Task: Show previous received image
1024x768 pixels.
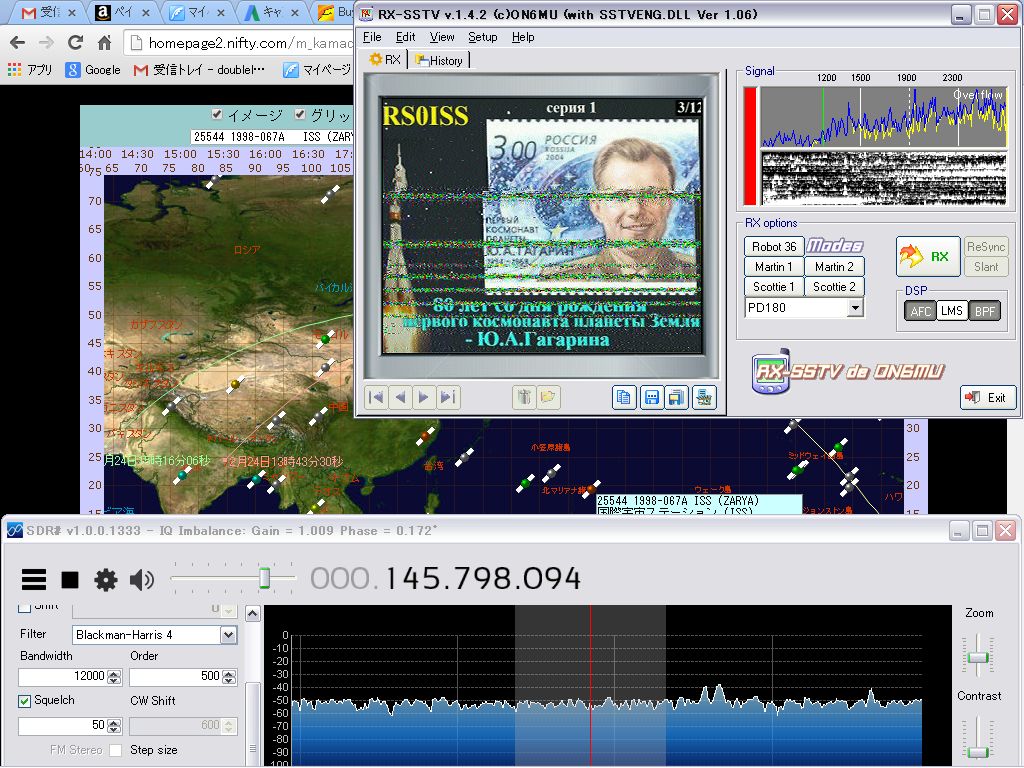Action: [x=400, y=397]
